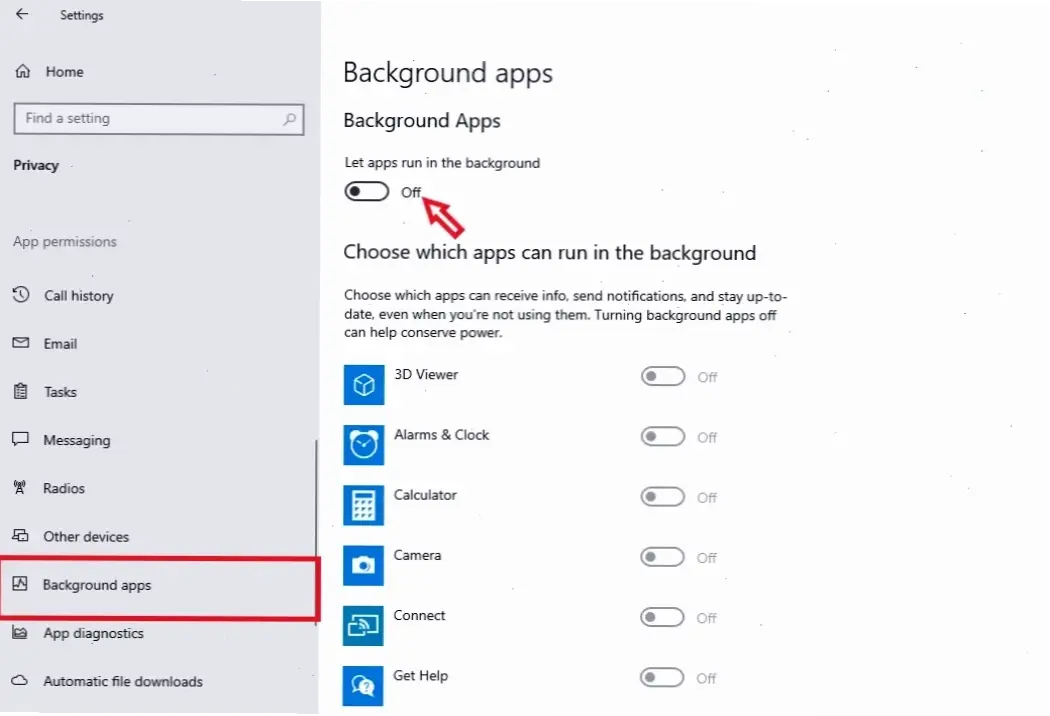Go back using the back arrow
The width and height of the screenshot is (1050, 716).
[22, 15]
